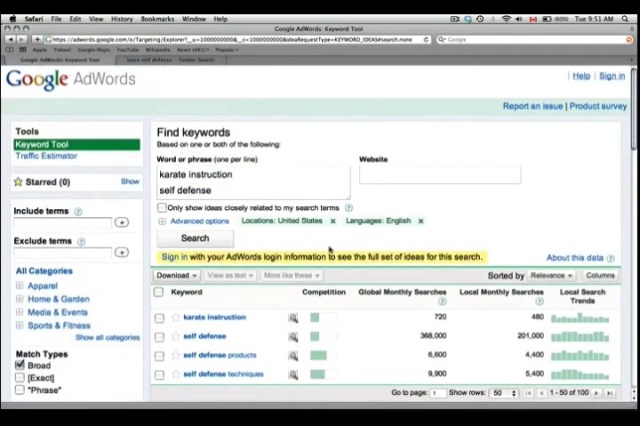Click help icon next to closely related option
Viewport: 640px width, 426px height.
click(x=349, y=208)
